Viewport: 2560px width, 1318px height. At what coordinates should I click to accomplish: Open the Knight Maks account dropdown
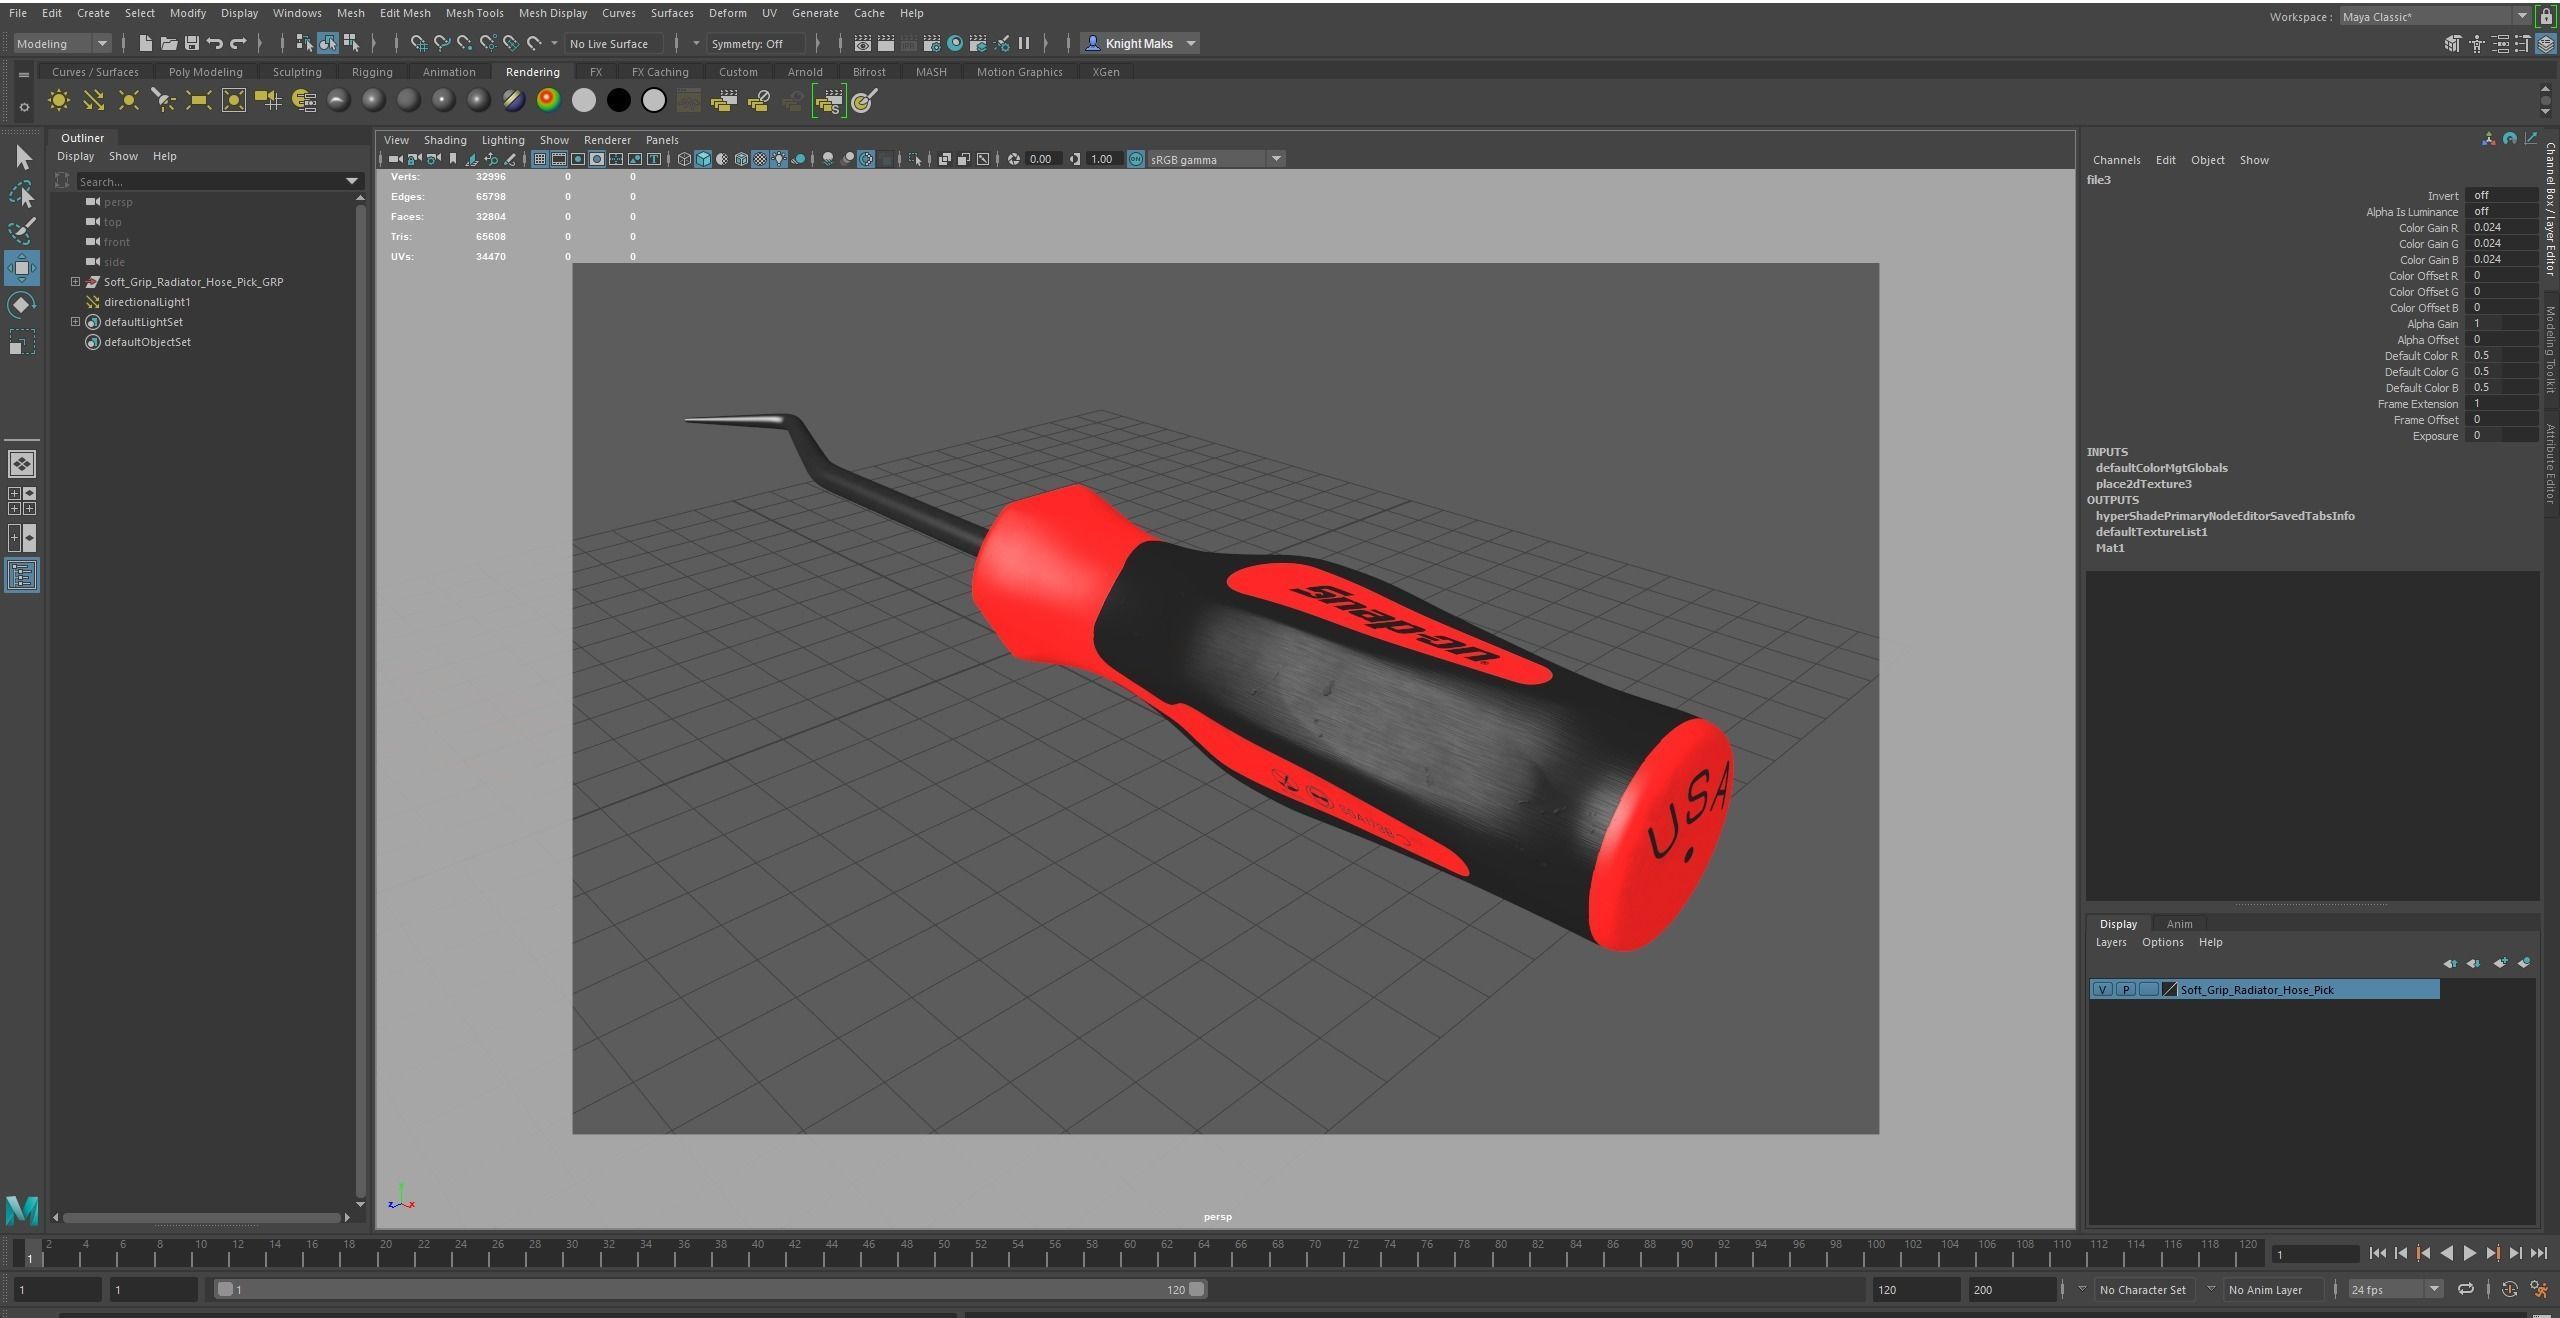[x=1140, y=43]
